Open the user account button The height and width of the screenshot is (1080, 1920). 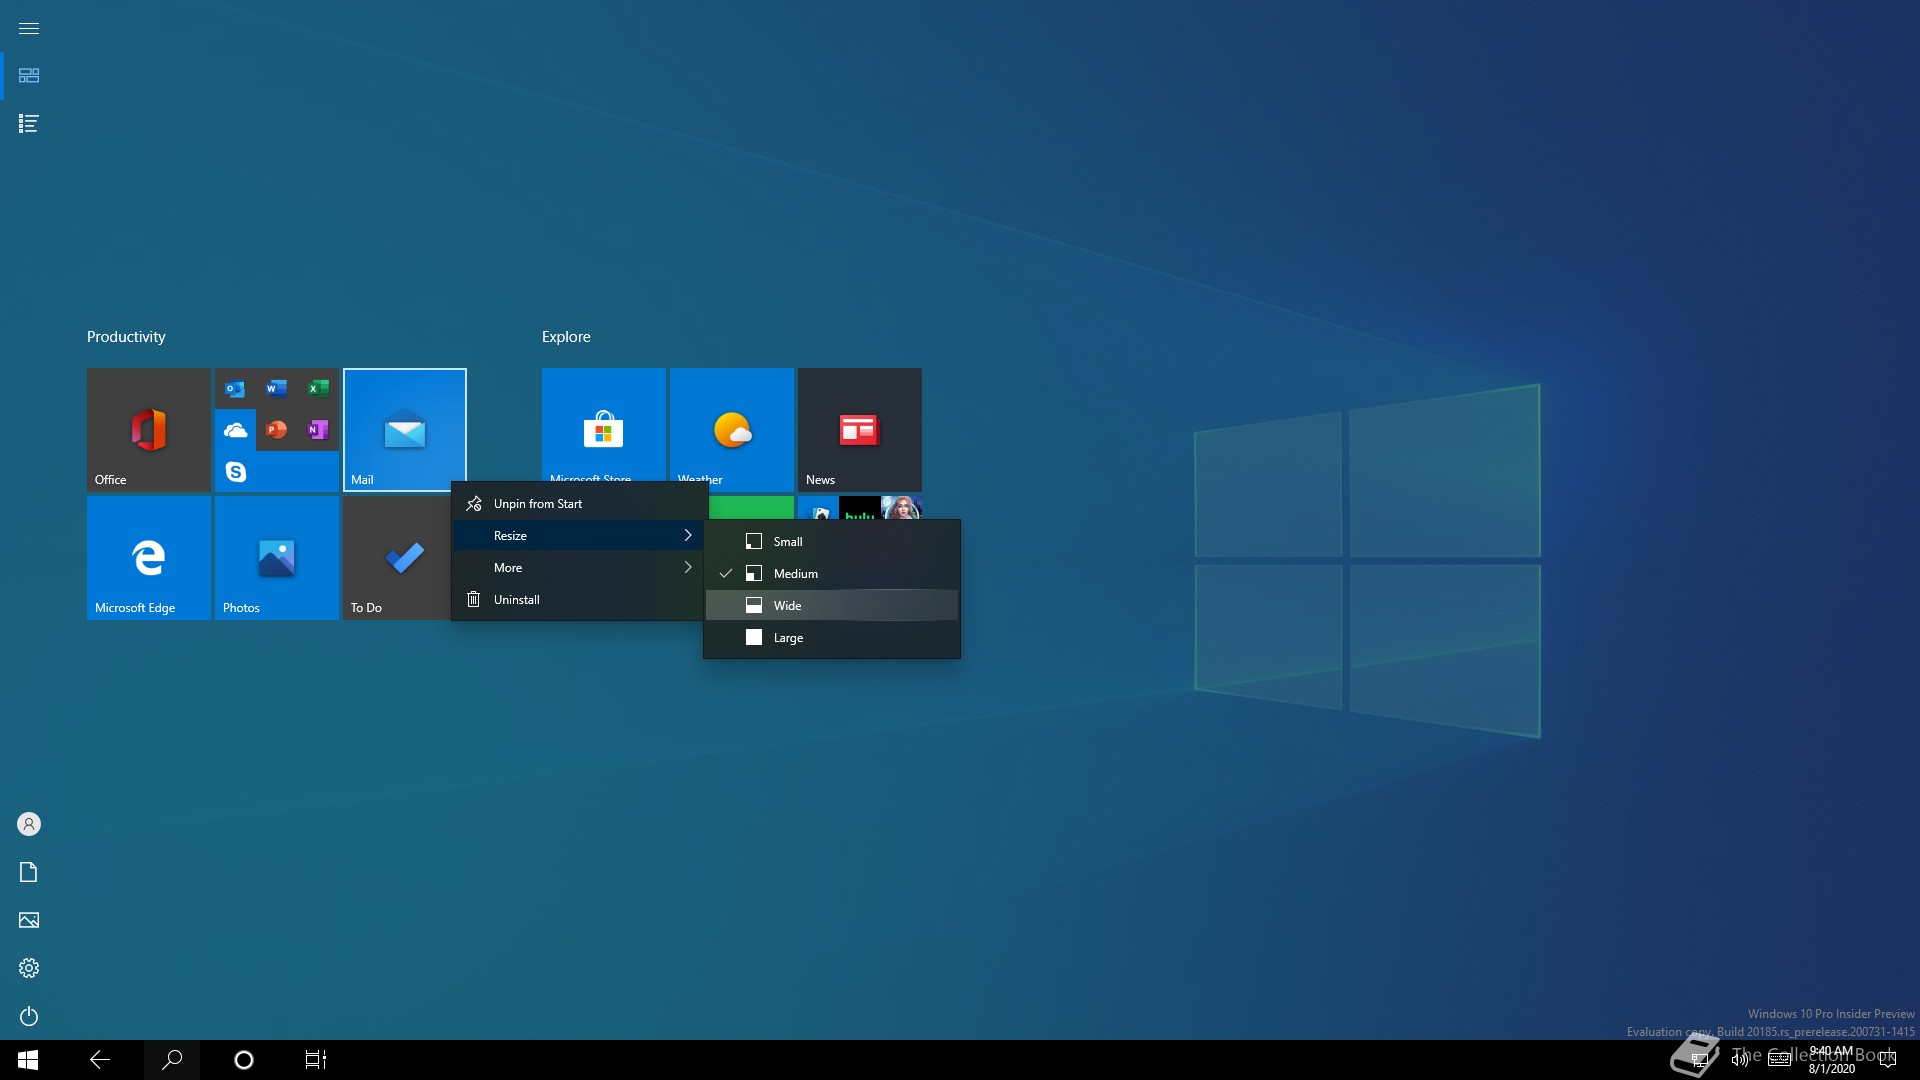pos(29,824)
